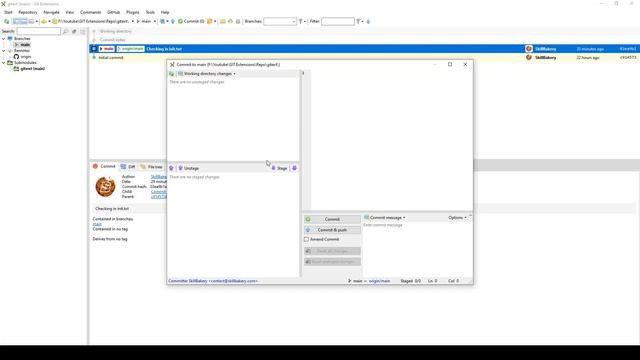Open the GitHub menu

[113, 12]
